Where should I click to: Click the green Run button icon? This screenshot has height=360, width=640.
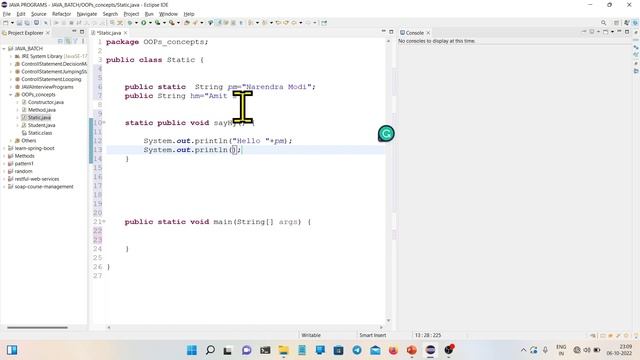[x=144, y=23]
